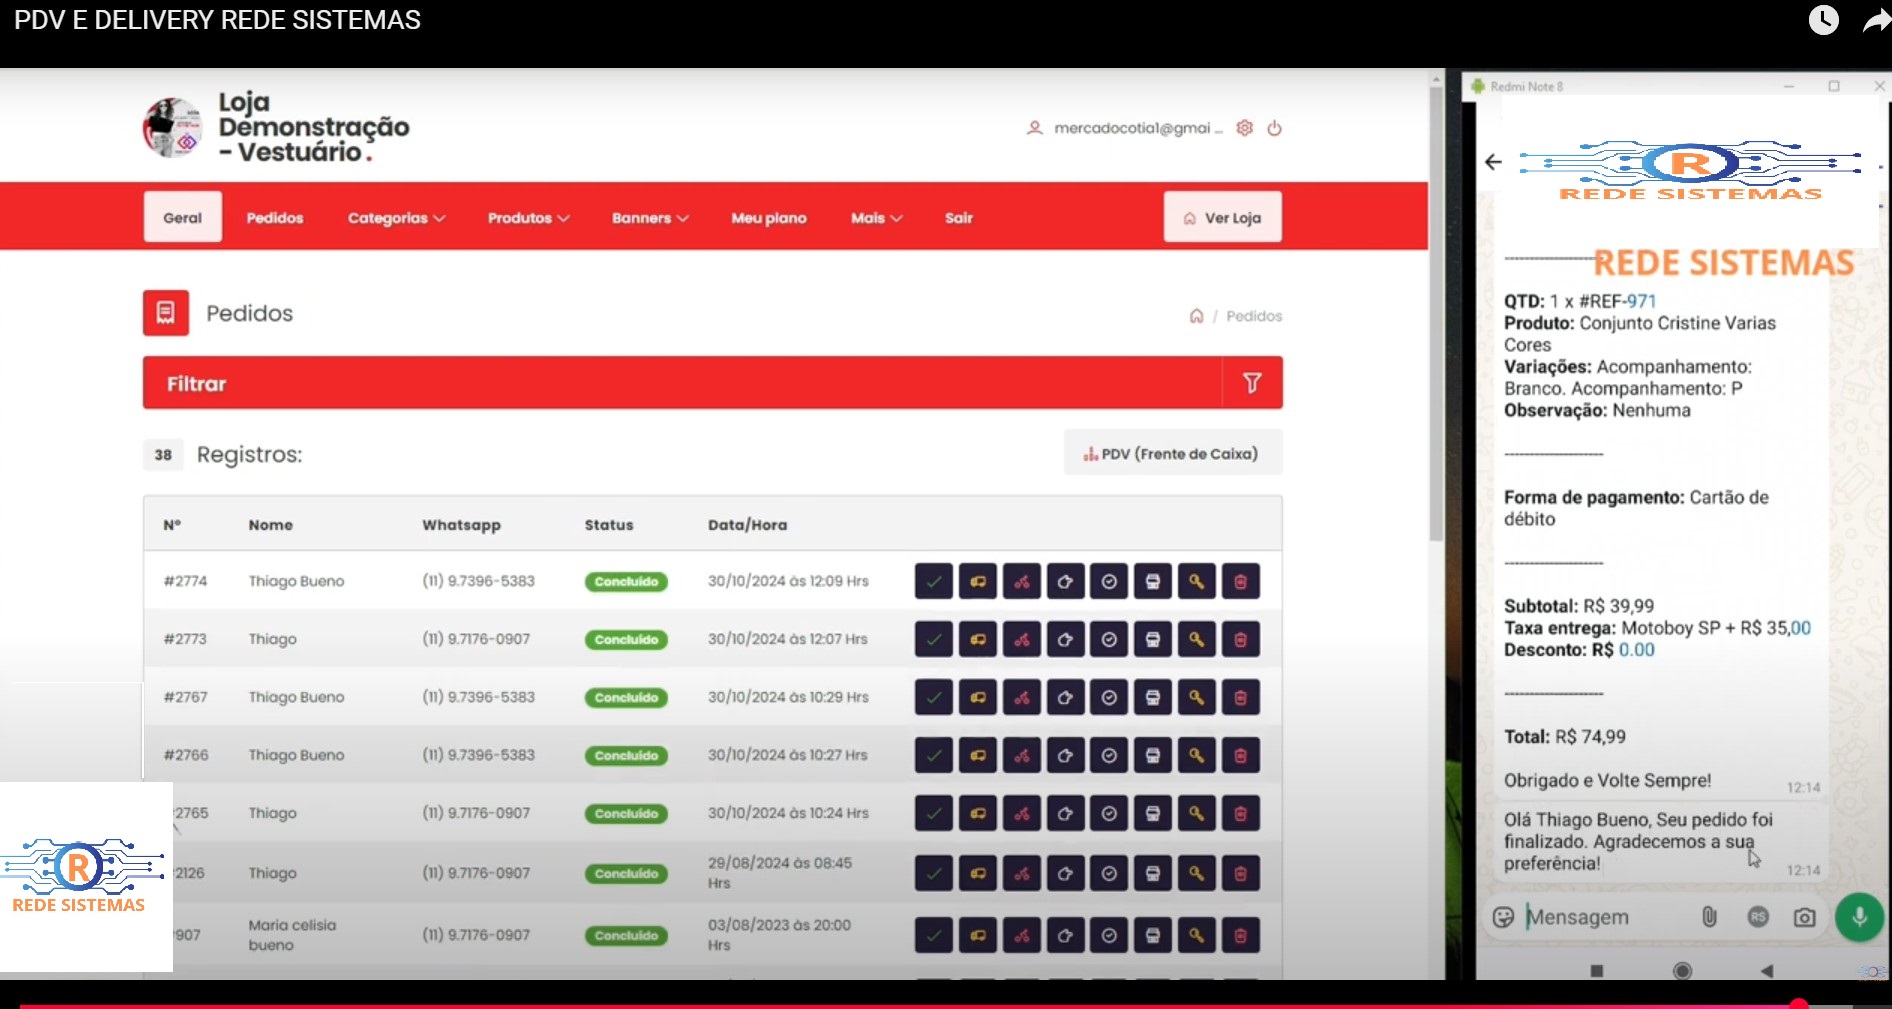This screenshot has width=1892, height=1009.
Task: Click Whatsapp number (11) 9.7396-5383 for #2774
Action: coord(478,581)
